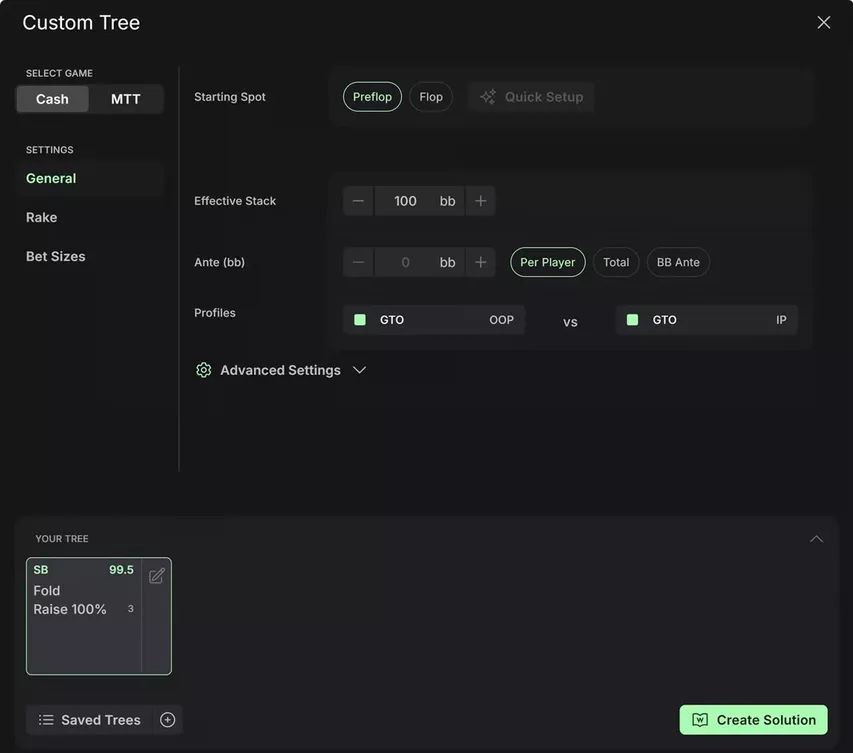Image resolution: width=853 pixels, height=753 pixels.
Task: Click the green swatch in OOP profile
Action: point(360,320)
